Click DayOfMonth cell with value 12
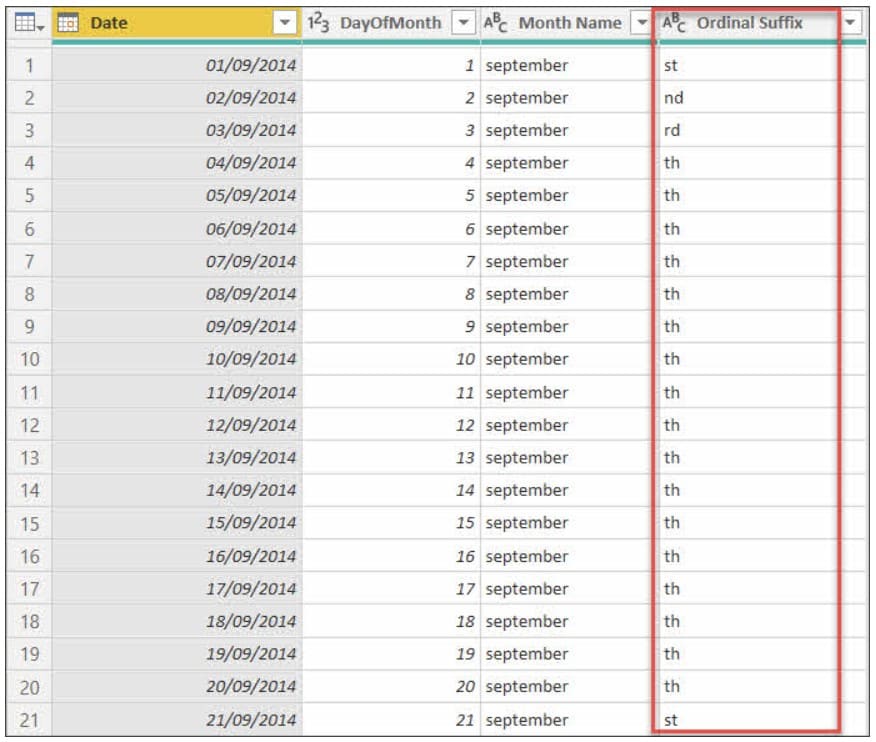 pos(391,425)
